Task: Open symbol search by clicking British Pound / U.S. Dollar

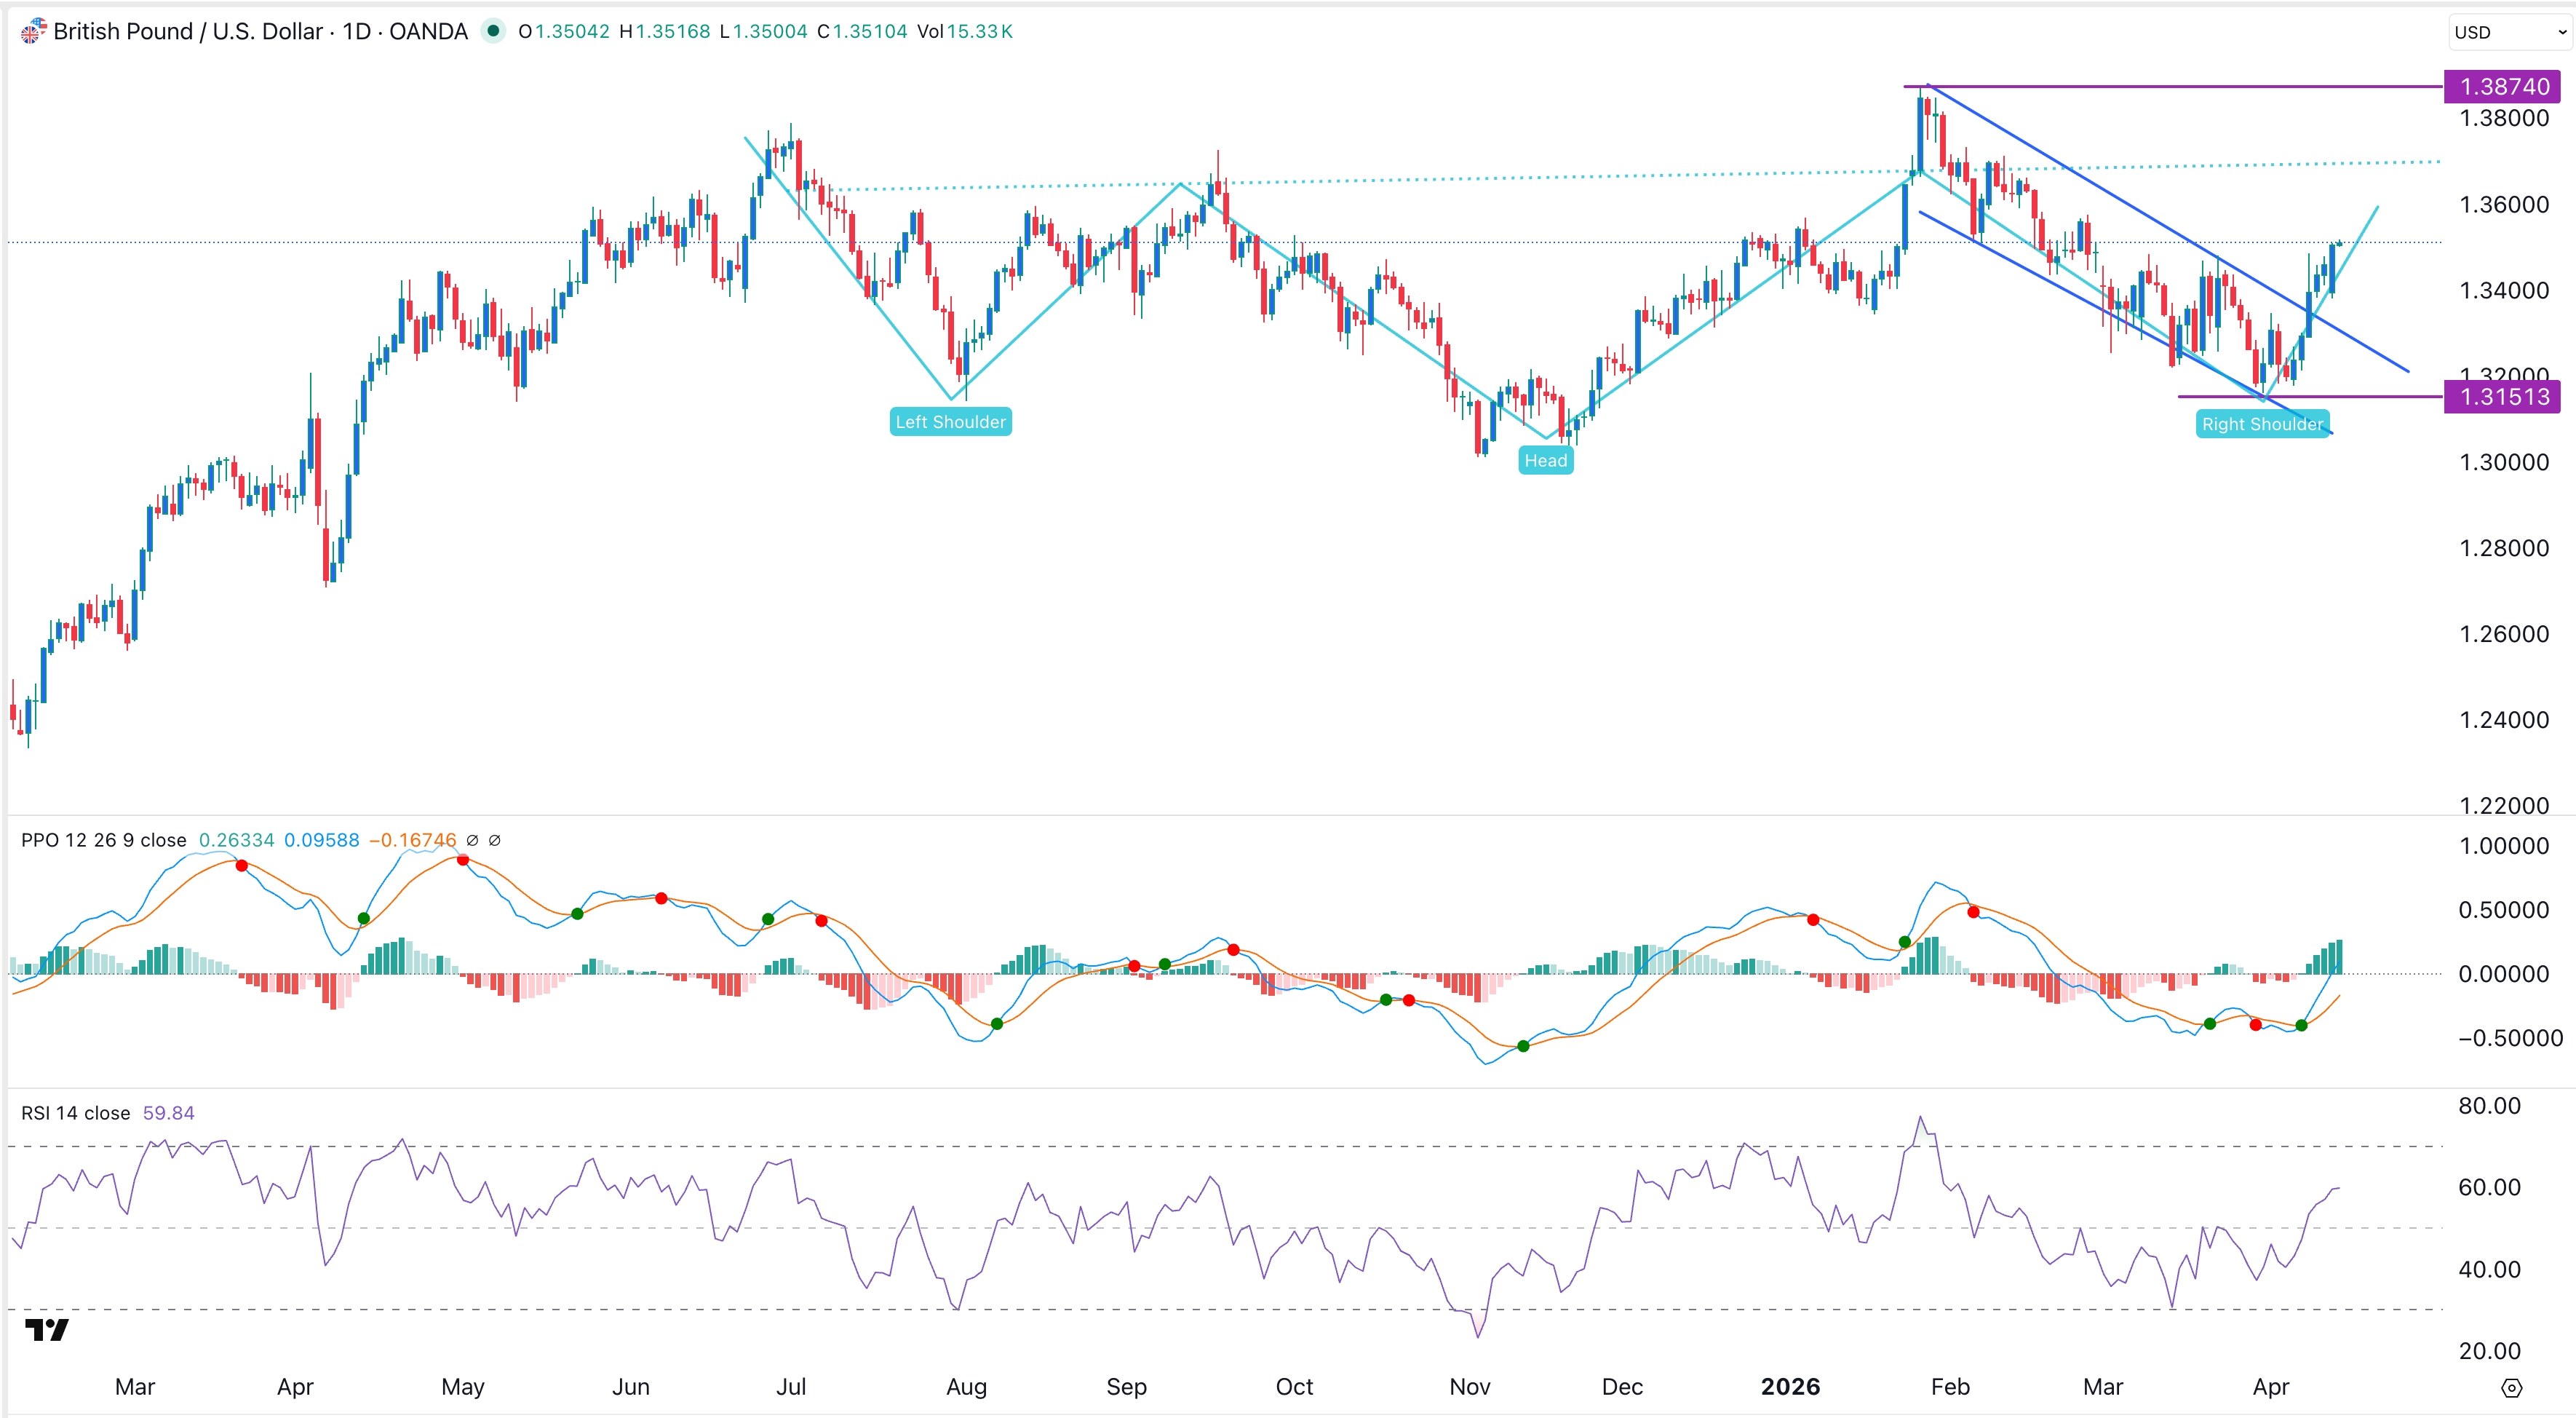Action: tap(190, 31)
